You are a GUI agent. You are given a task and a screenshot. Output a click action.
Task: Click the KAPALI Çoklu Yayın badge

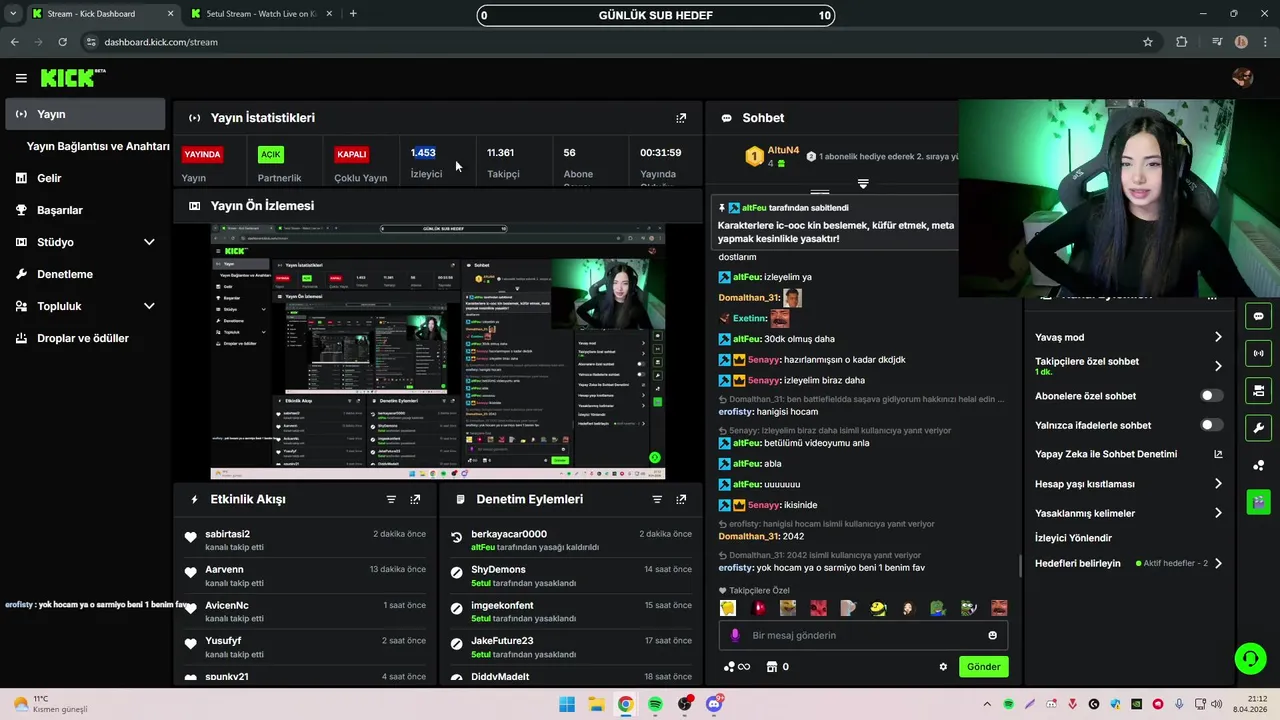pos(352,154)
